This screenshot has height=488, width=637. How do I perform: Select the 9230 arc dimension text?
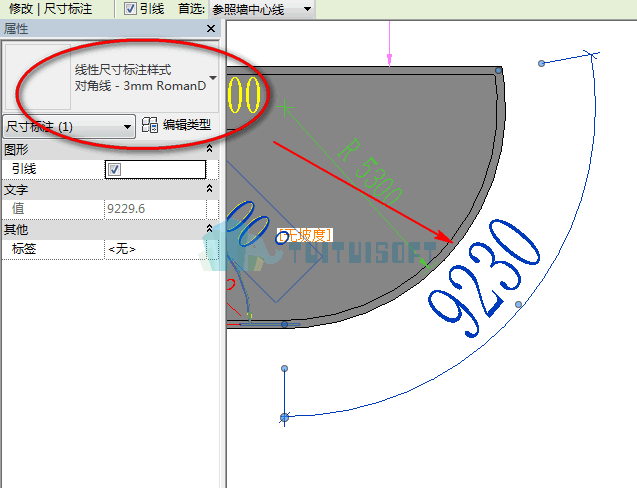484,279
